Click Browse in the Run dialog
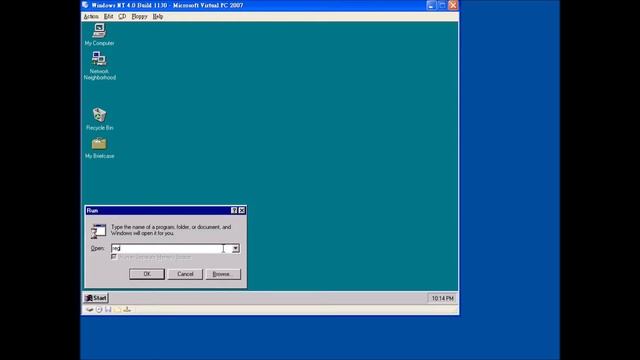This screenshot has height=360, width=640. 223,274
